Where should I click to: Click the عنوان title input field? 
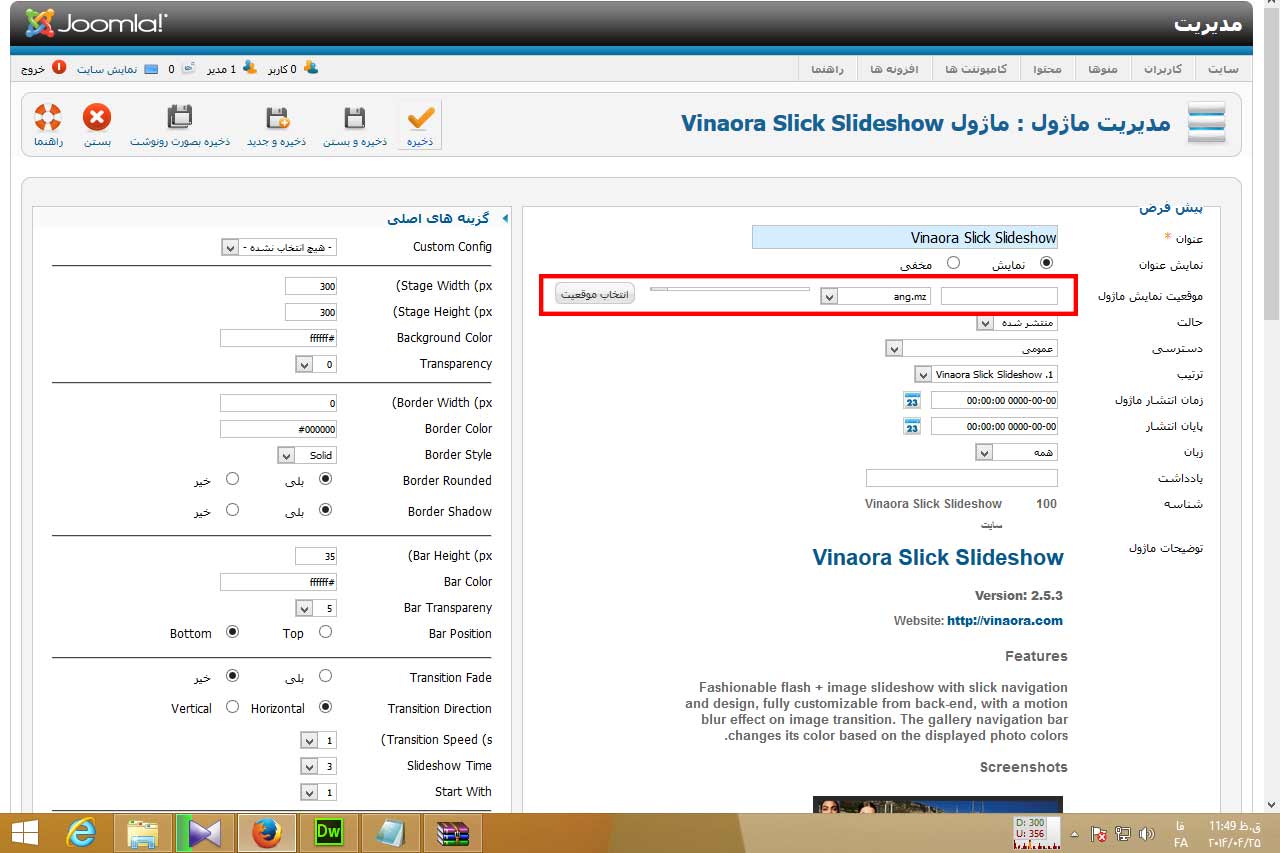point(905,237)
